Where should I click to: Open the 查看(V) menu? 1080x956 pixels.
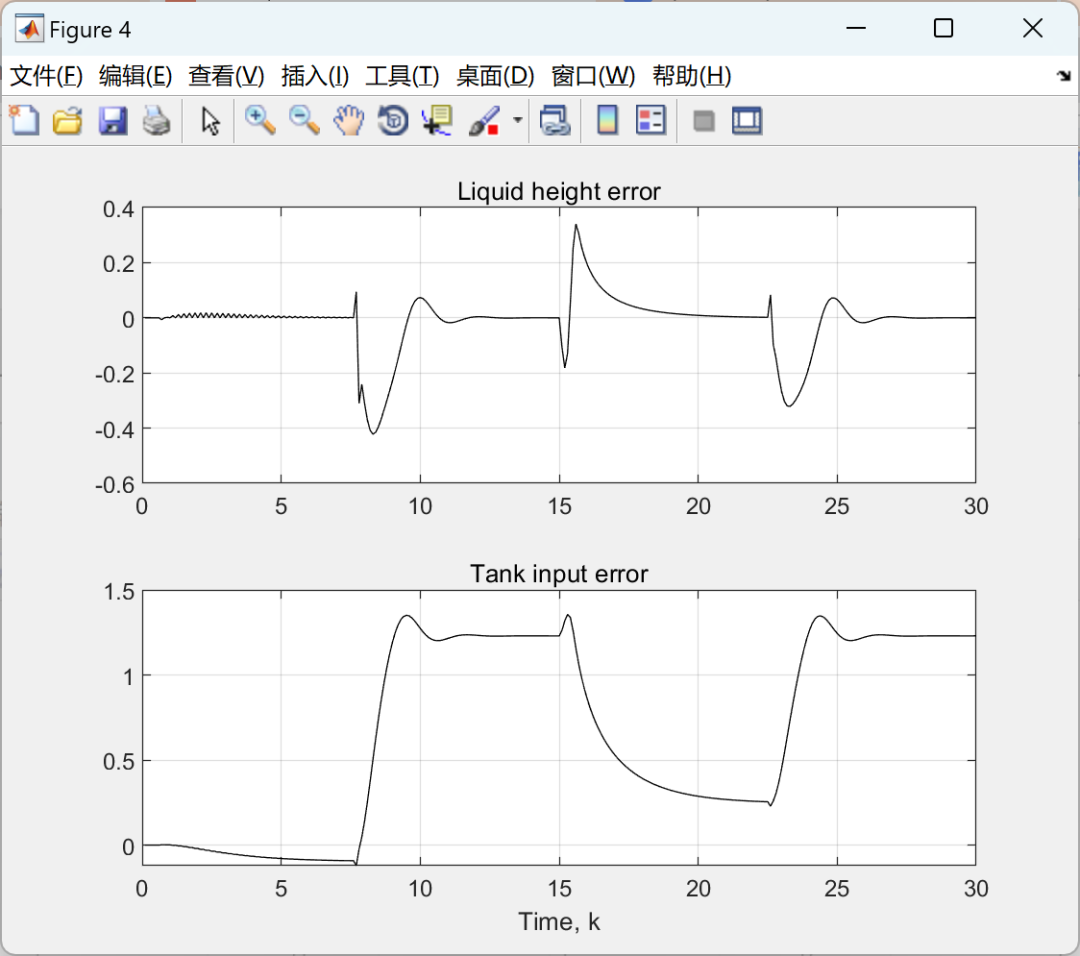226,76
